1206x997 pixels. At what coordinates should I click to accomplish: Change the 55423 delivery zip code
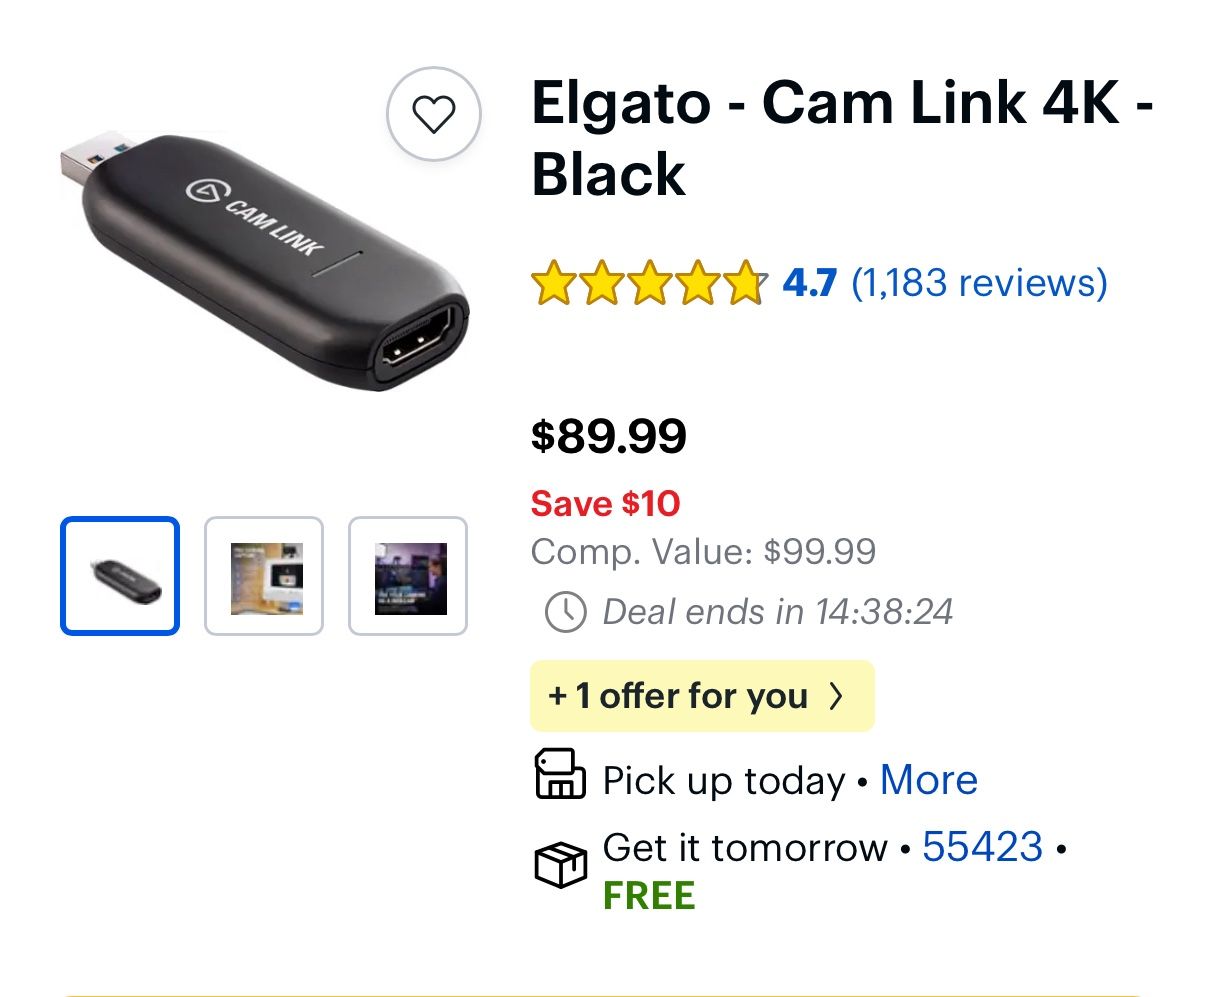(x=983, y=846)
